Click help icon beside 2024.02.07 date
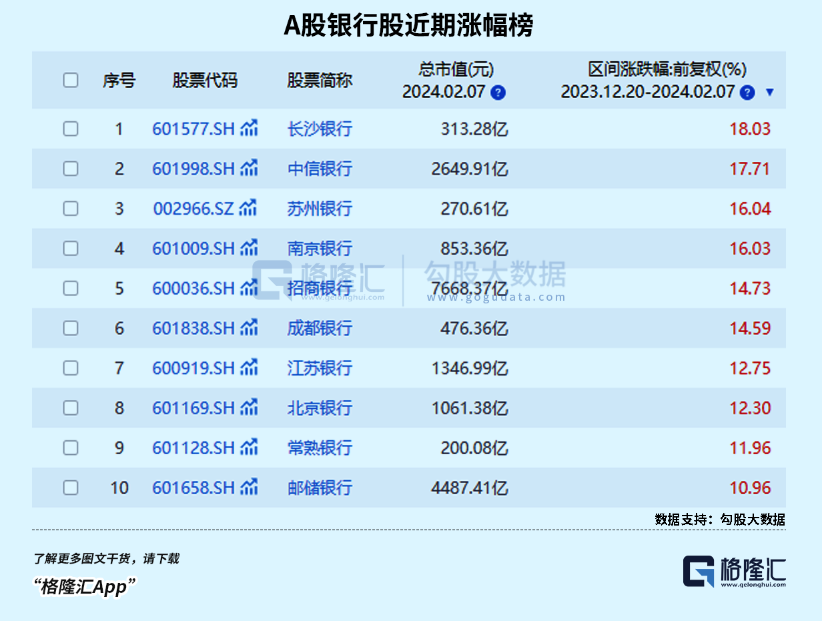This screenshot has height=621, width=822. click(x=498, y=92)
